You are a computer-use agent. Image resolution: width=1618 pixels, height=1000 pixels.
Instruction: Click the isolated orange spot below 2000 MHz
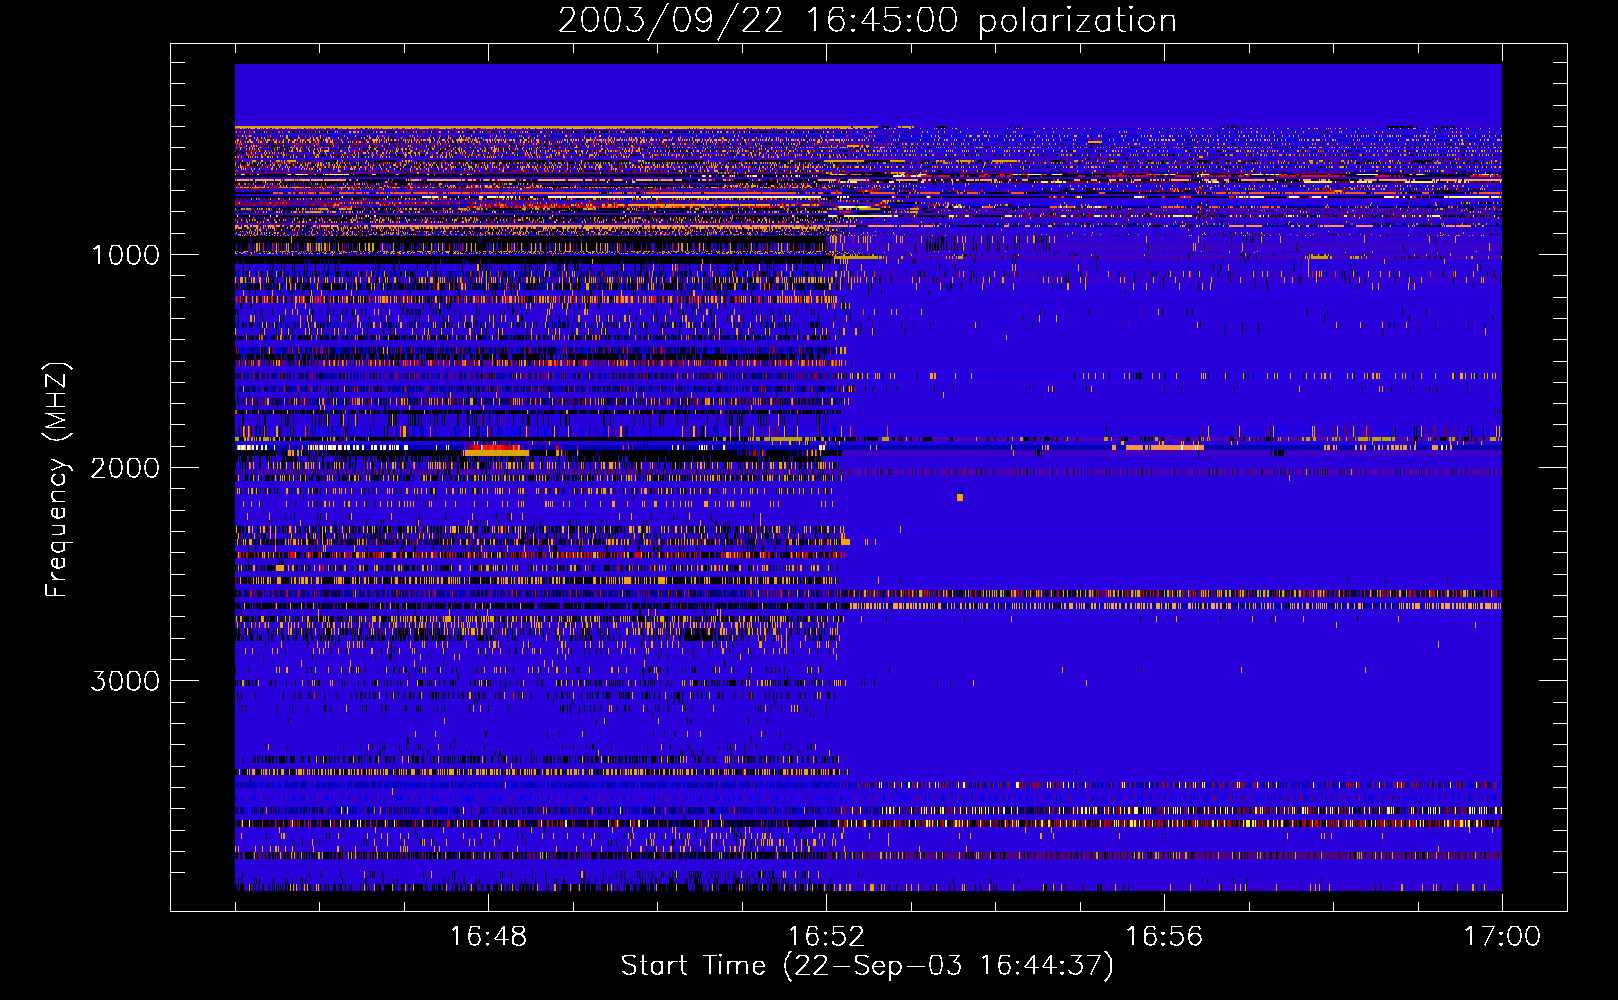pos(960,497)
